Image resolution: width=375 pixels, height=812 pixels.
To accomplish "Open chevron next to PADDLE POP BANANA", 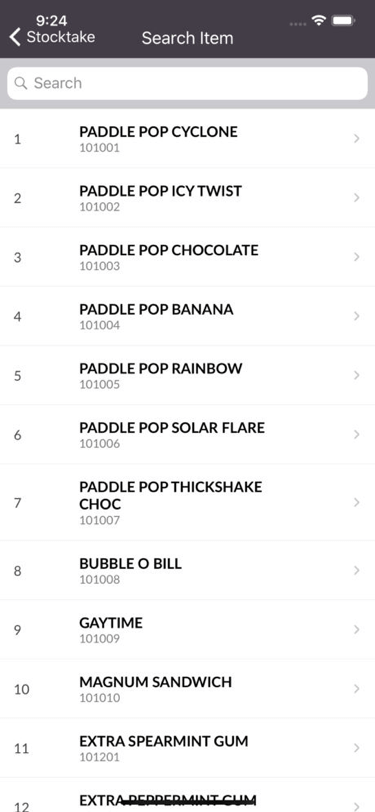I will click(x=356, y=316).
